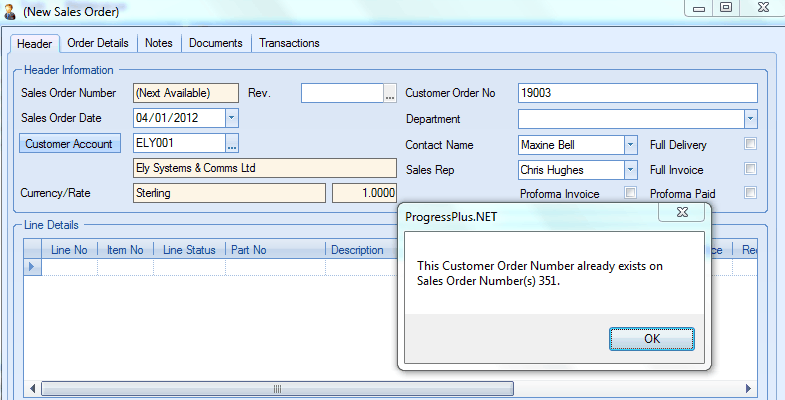Open the Sales Rep dropdown
The image size is (785, 400).
tap(630, 170)
